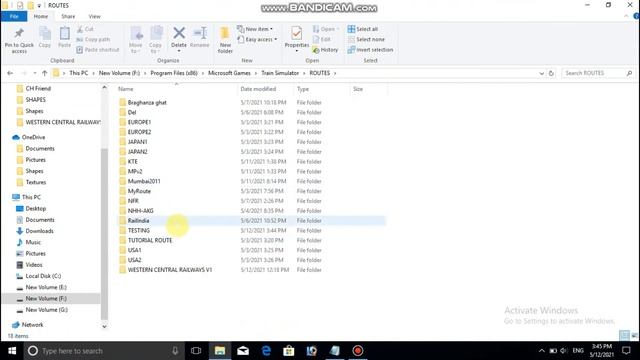
Task: Open Task View on taskbar
Action: [x=196, y=351]
